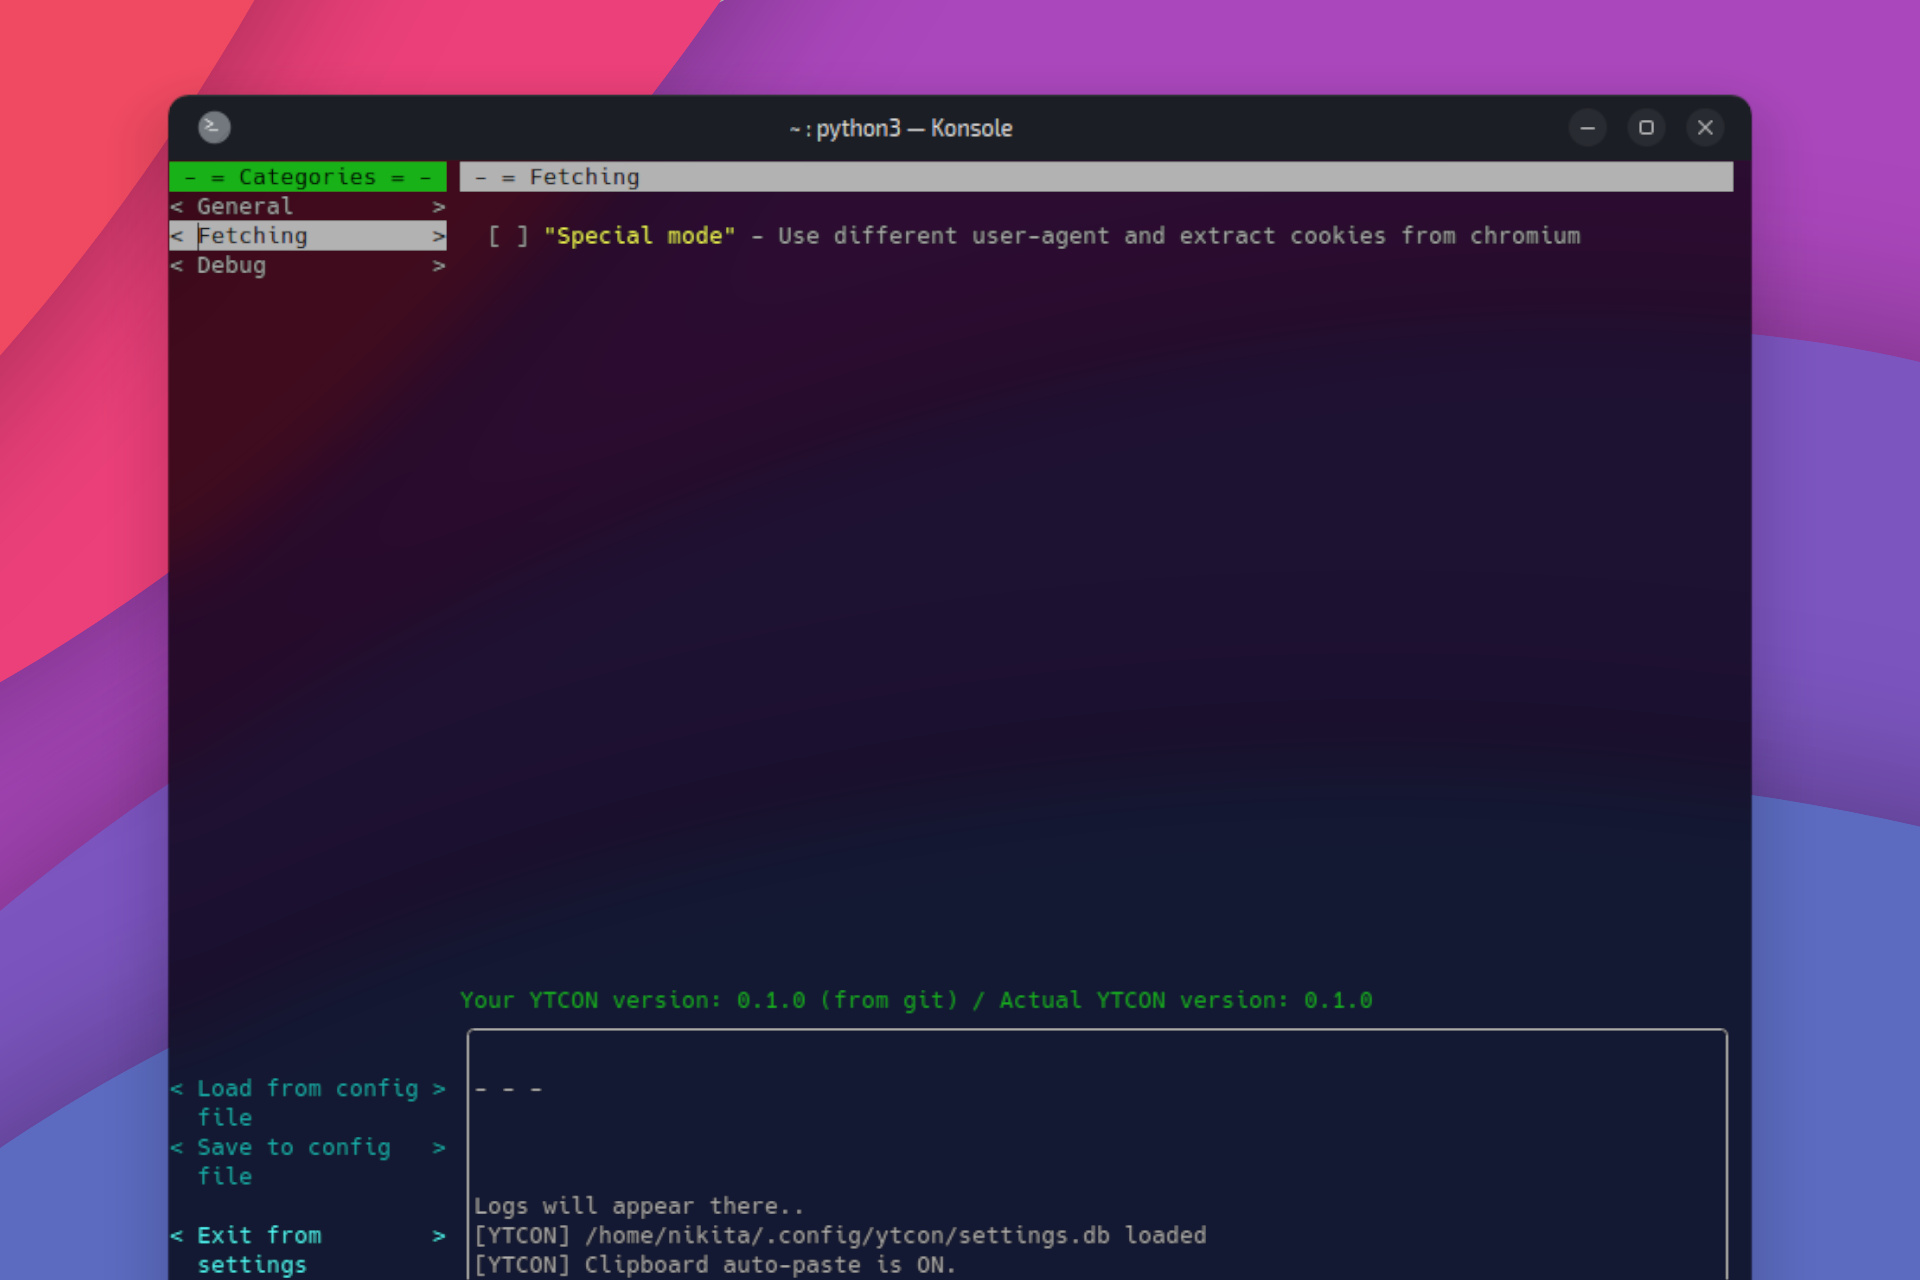Click inside the logs output box

click(1095, 1150)
